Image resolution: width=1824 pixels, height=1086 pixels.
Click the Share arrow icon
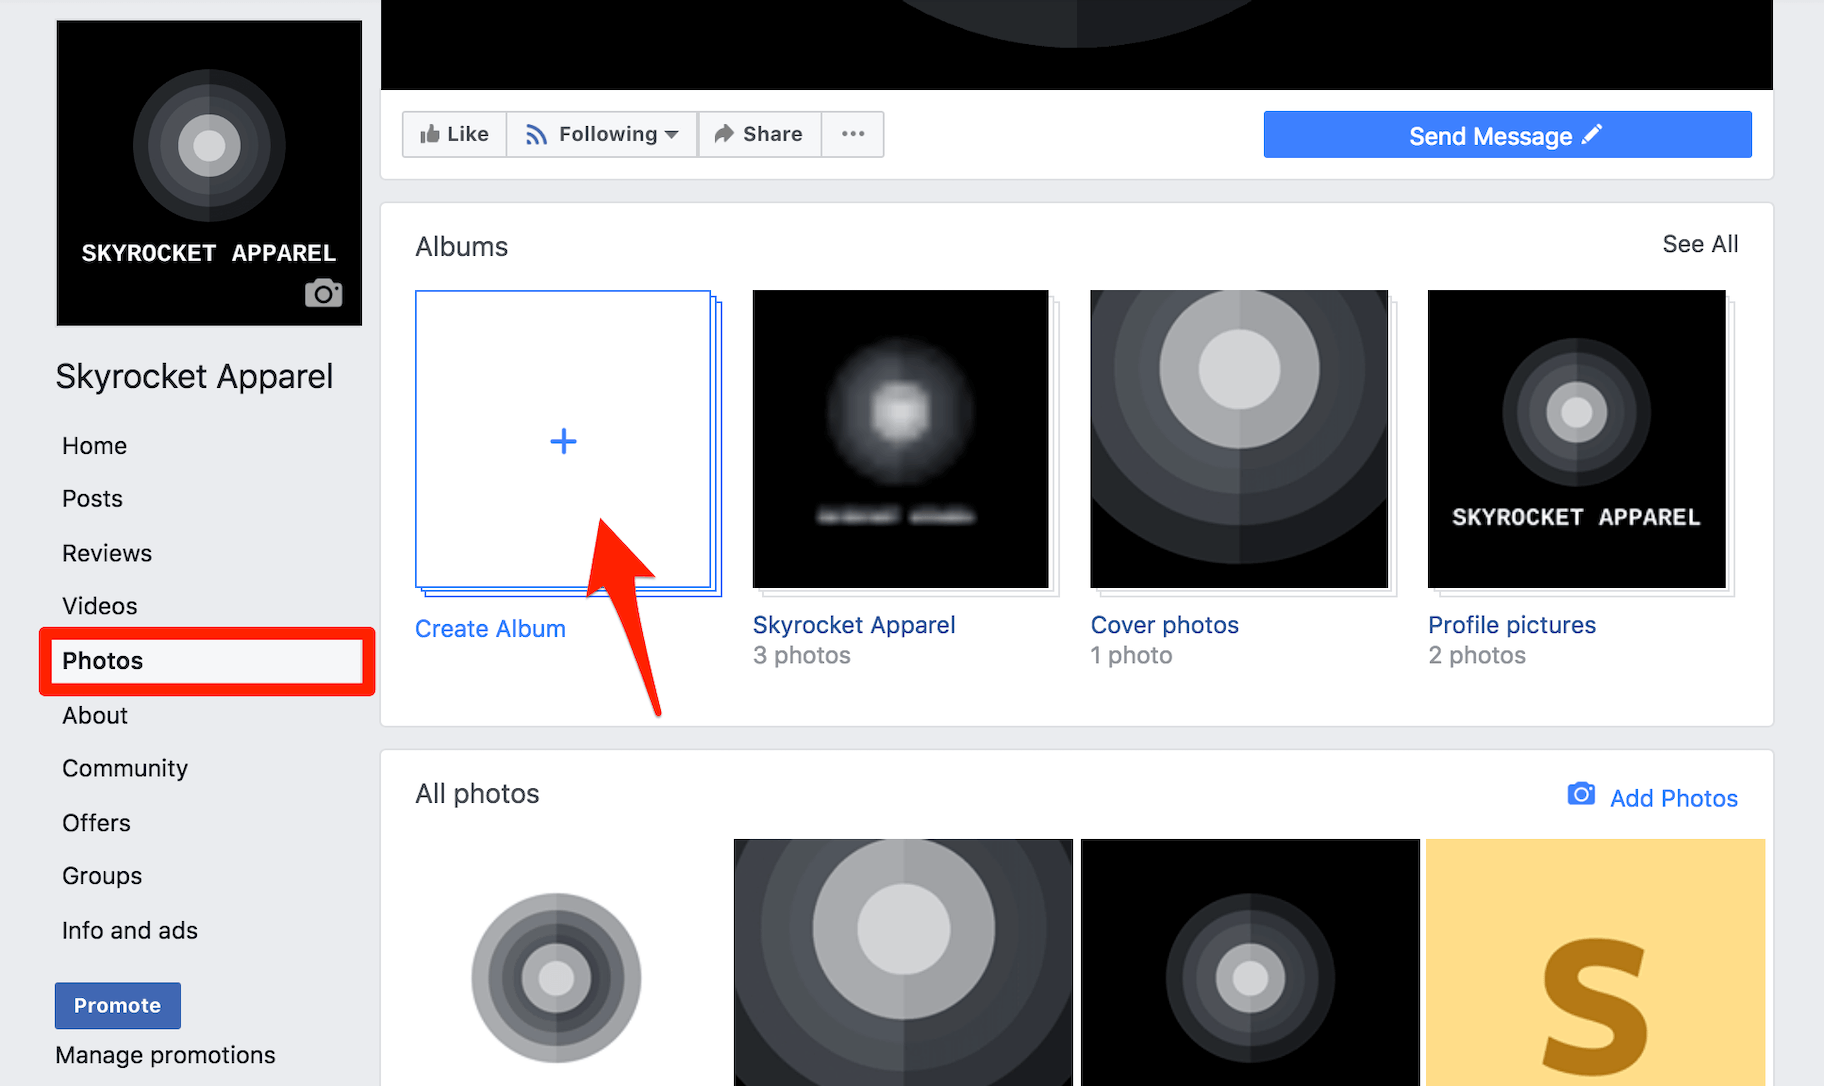[x=724, y=133]
